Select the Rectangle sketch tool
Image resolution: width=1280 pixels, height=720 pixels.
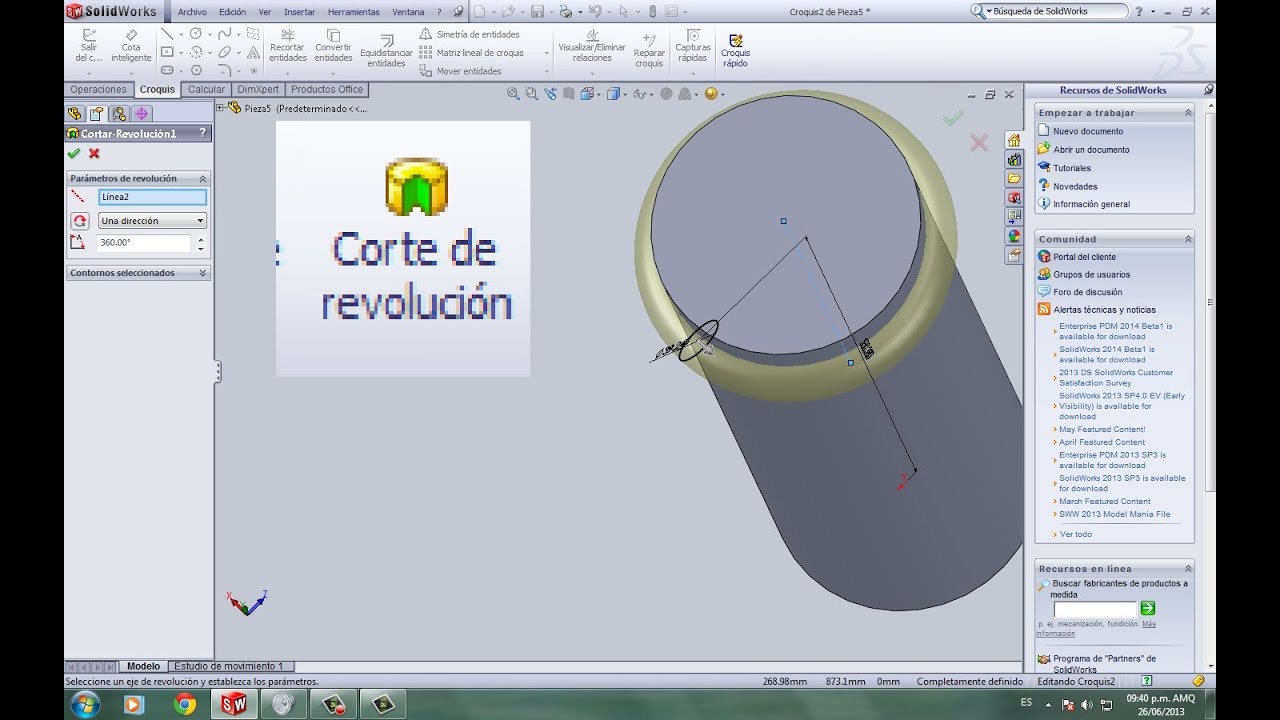(167, 52)
